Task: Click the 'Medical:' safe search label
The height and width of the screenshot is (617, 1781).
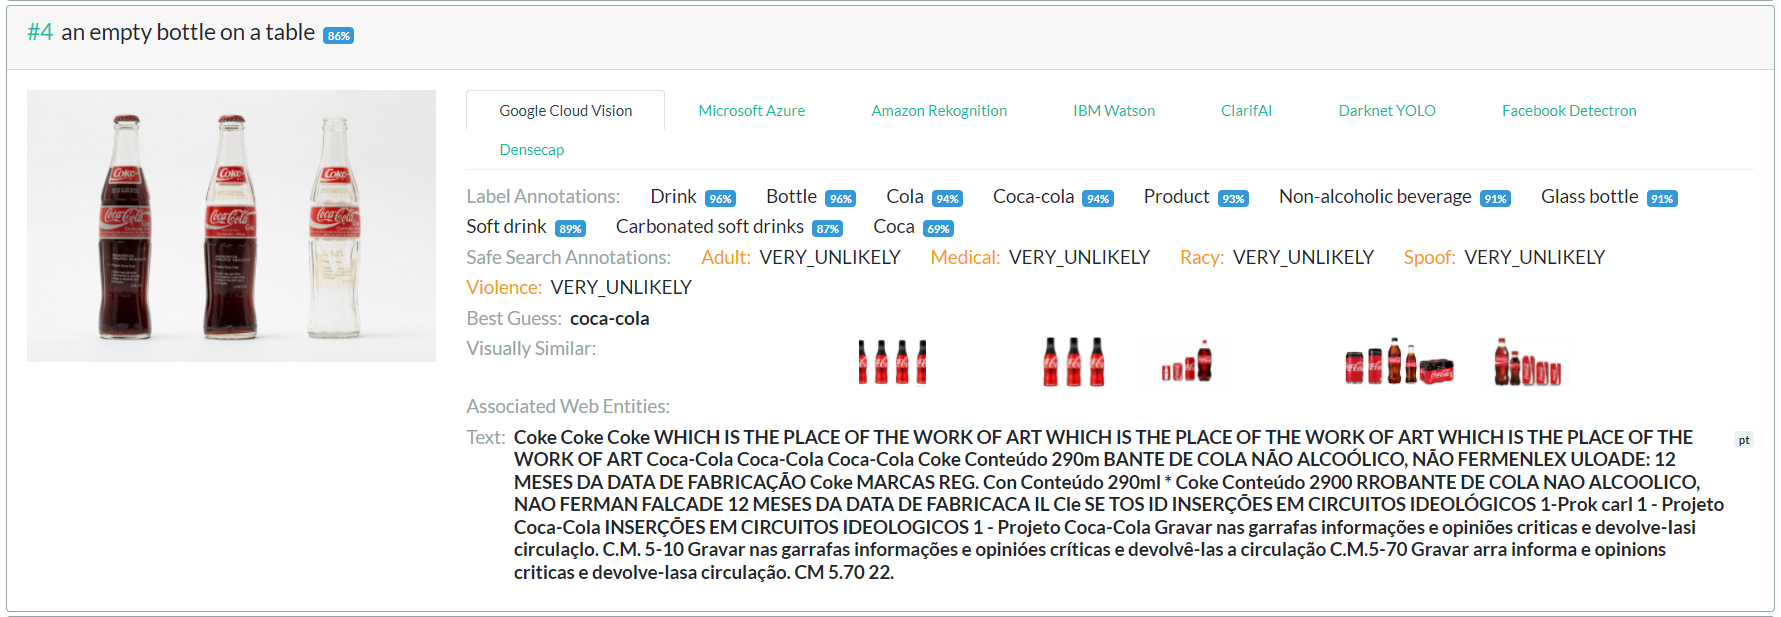Action: tap(965, 258)
